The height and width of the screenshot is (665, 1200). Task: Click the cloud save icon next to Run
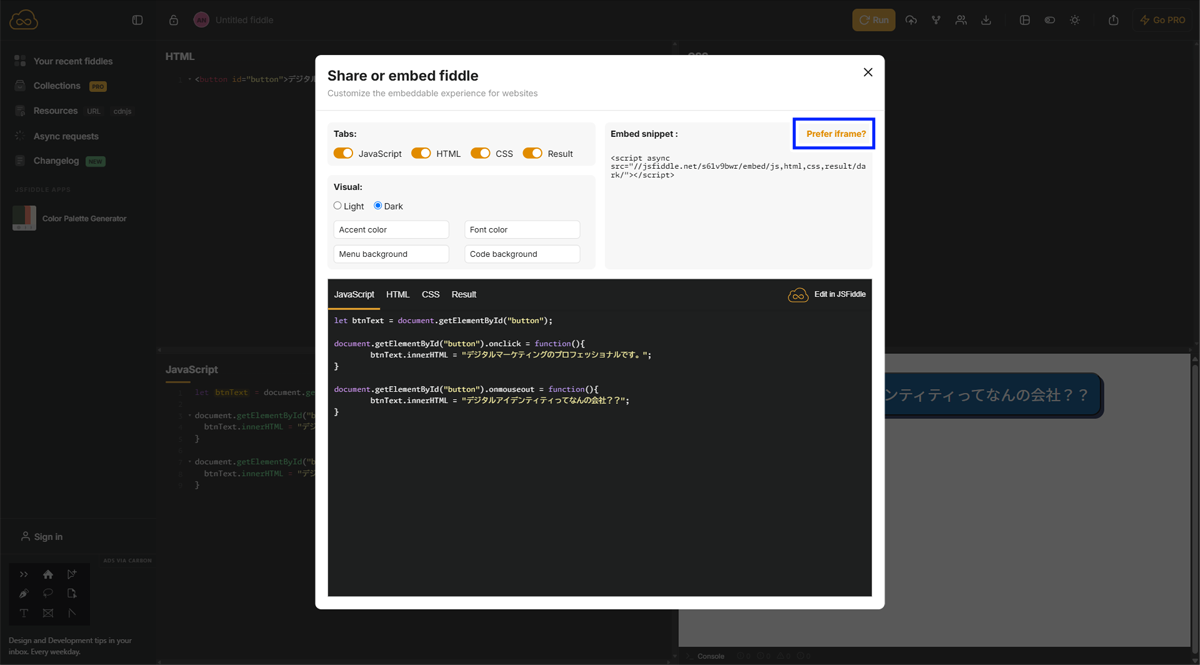click(x=911, y=20)
